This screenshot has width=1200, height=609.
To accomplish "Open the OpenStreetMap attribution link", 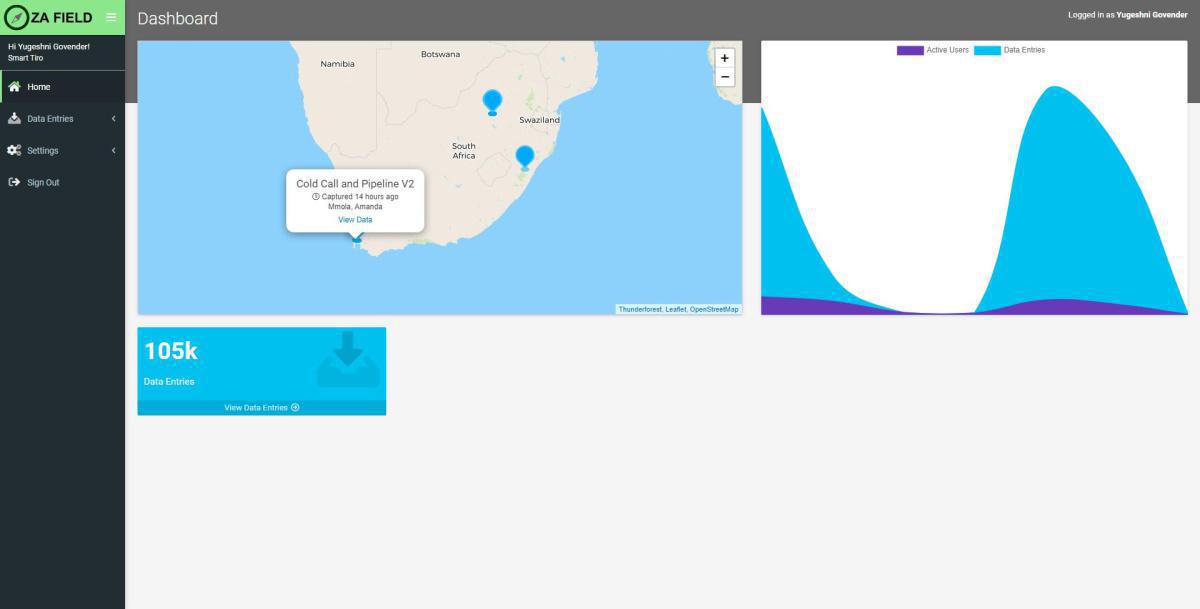I will 714,310.
